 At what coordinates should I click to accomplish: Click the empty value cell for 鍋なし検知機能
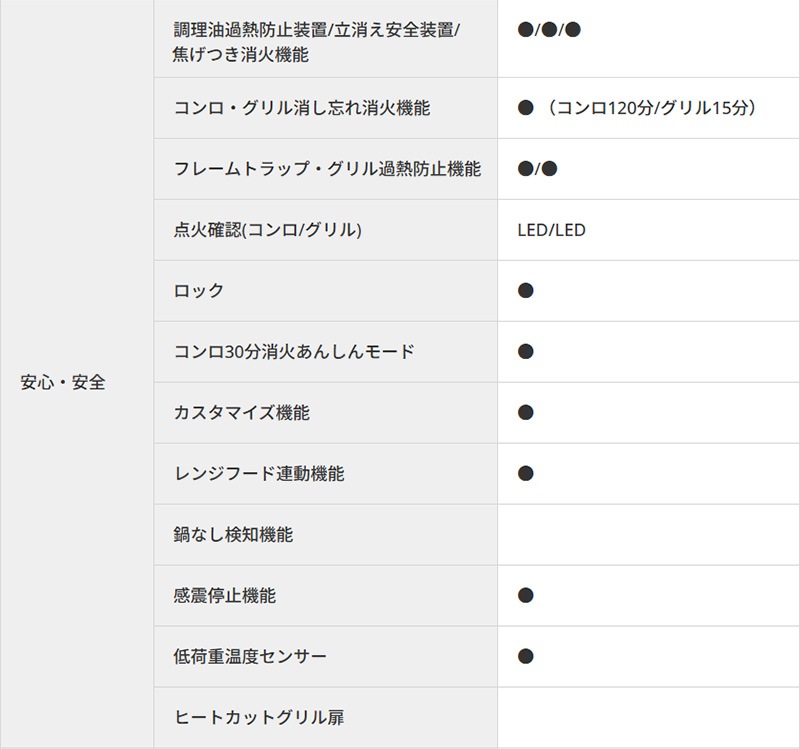click(x=648, y=535)
